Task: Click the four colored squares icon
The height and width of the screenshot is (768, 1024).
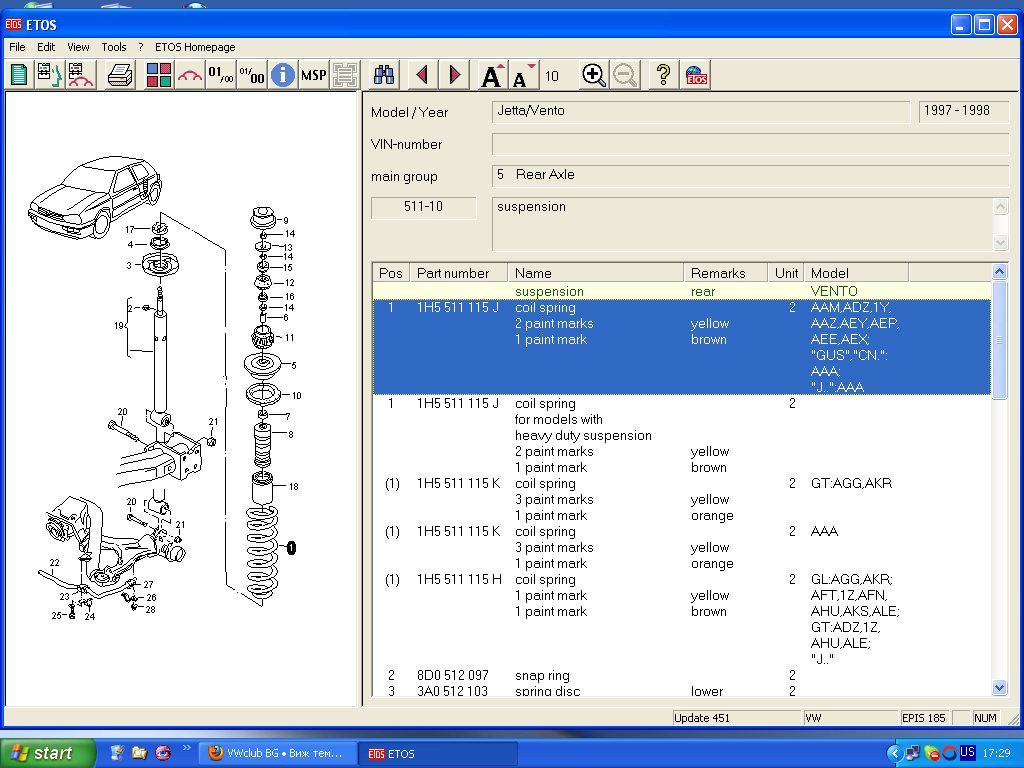Action: pyautogui.click(x=158, y=75)
